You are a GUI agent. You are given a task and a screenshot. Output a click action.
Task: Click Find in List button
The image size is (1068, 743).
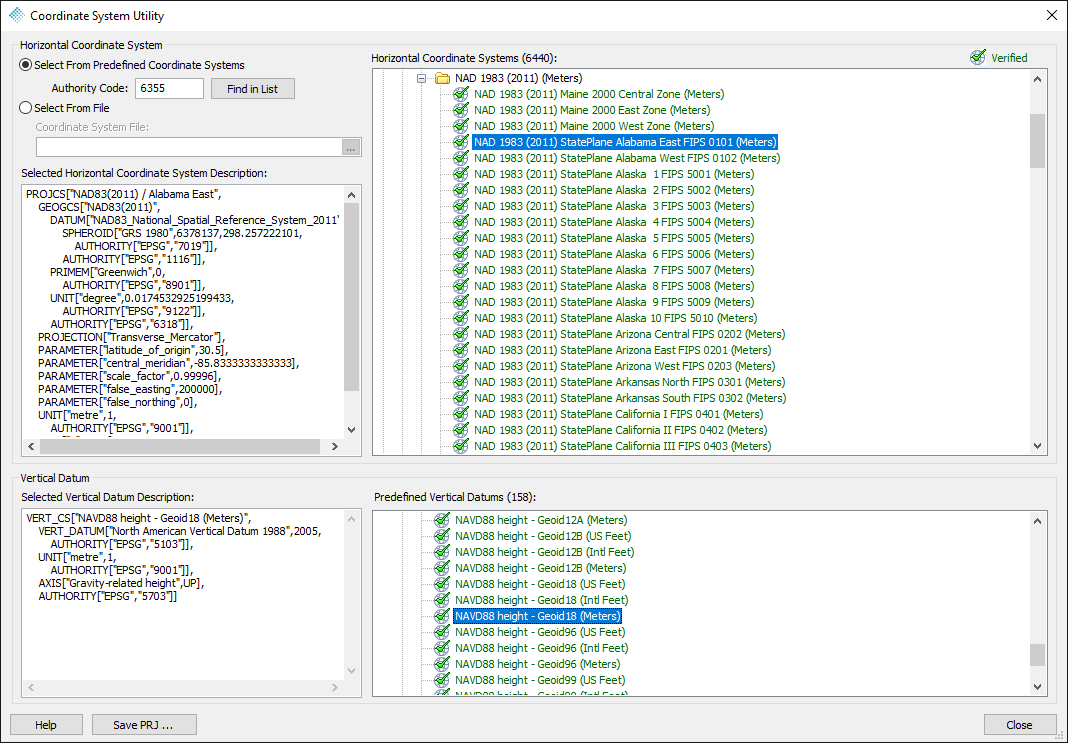pyautogui.click(x=253, y=89)
